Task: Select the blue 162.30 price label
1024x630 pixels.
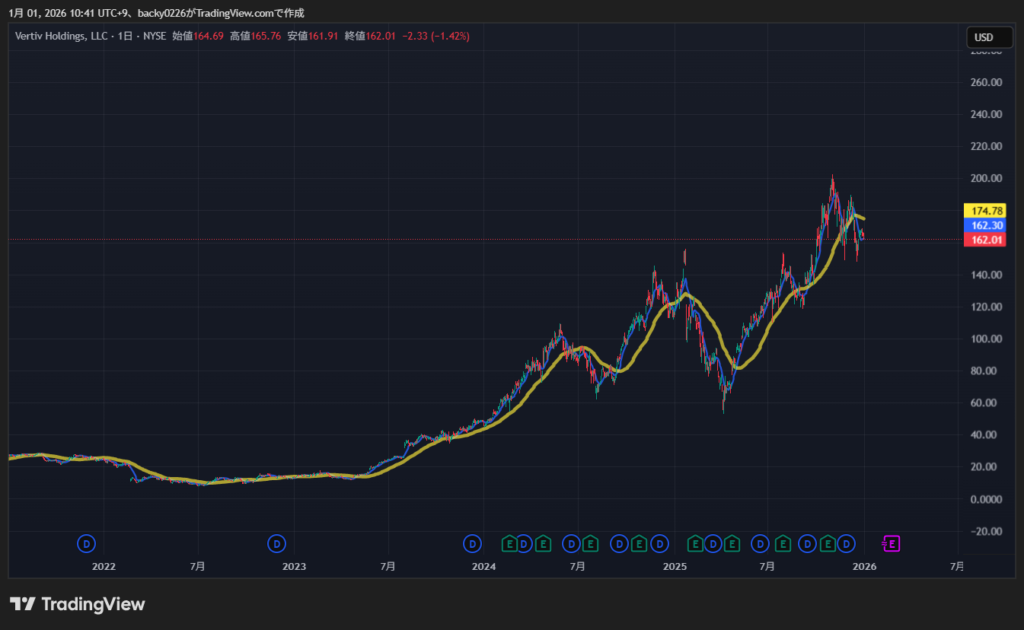Action: (987, 226)
